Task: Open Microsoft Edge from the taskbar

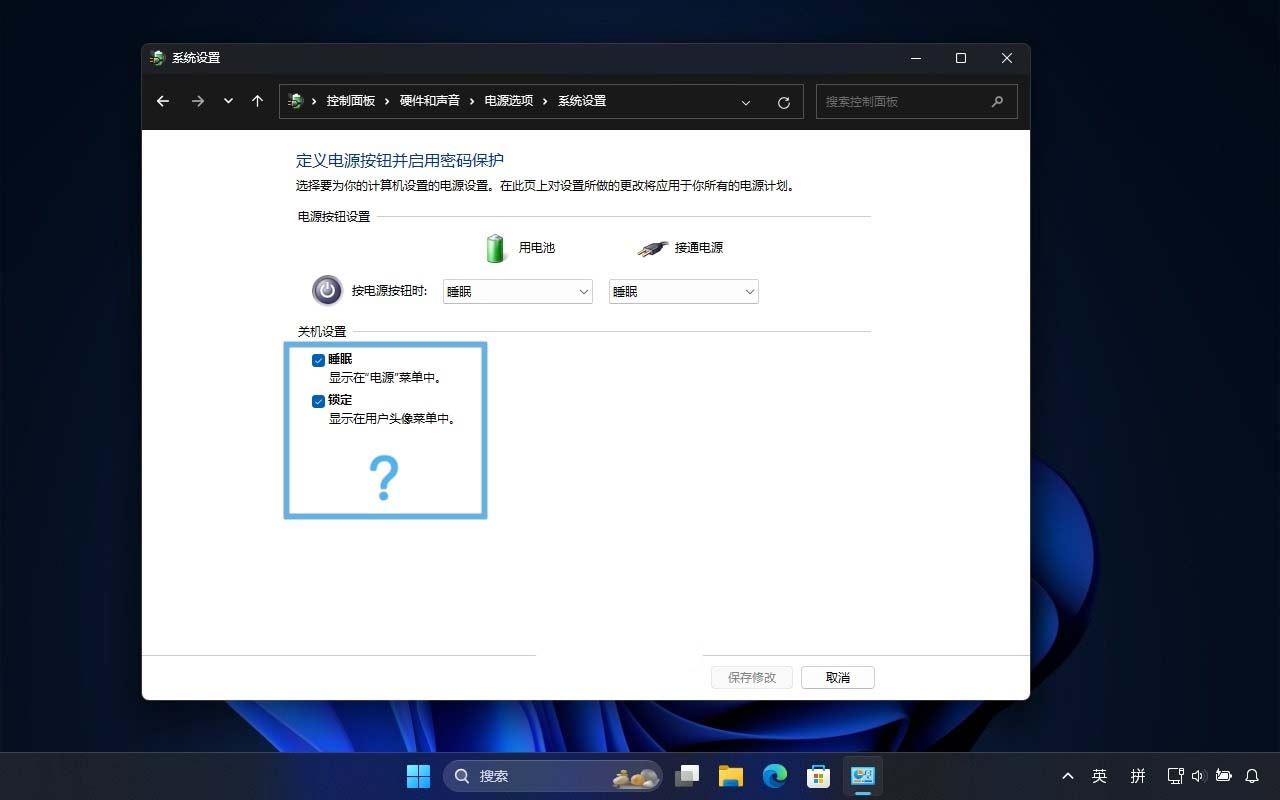Action: (x=774, y=776)
